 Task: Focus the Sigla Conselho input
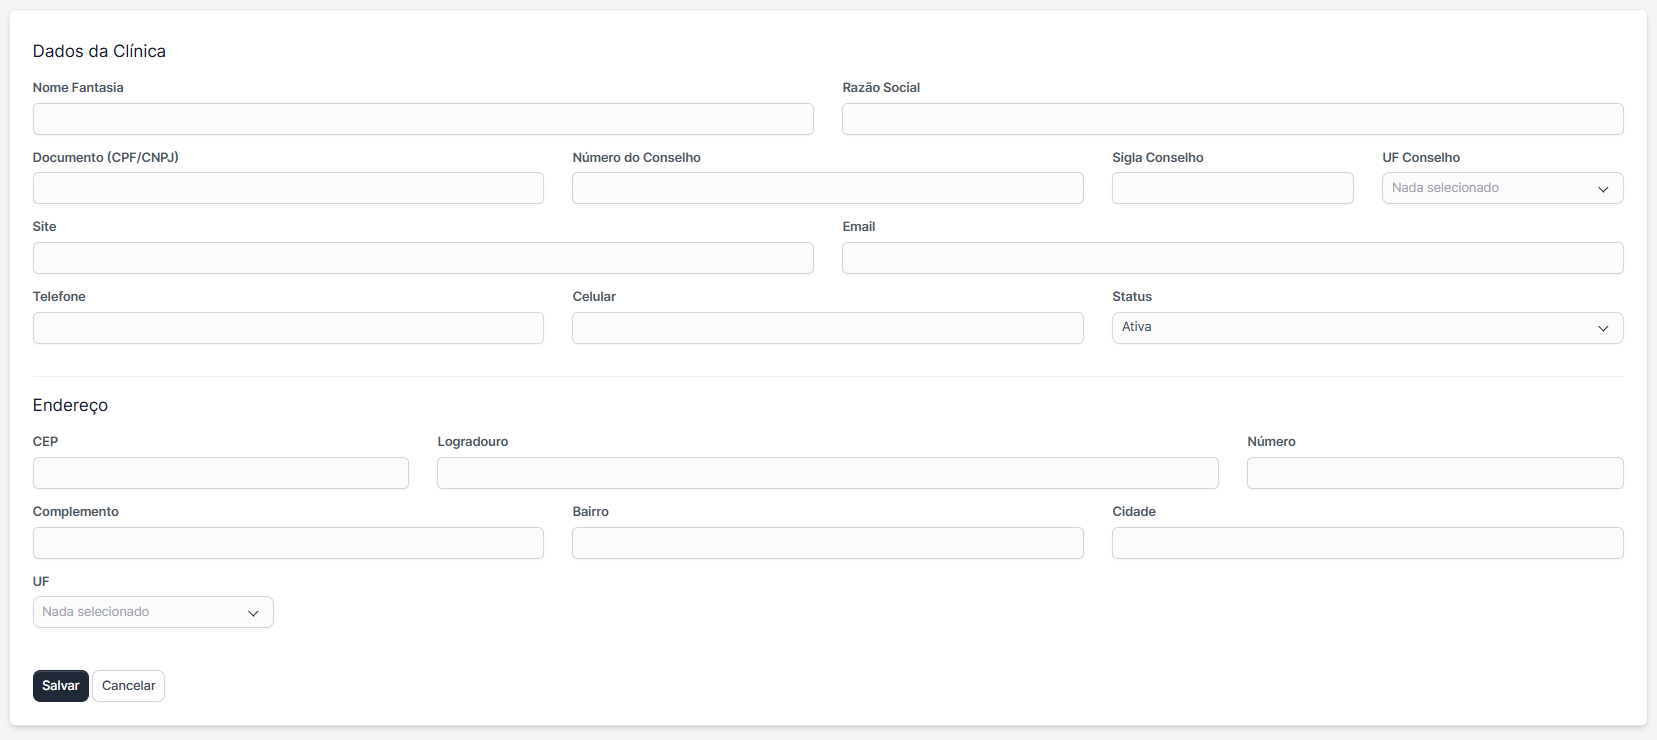[1232, 188]
